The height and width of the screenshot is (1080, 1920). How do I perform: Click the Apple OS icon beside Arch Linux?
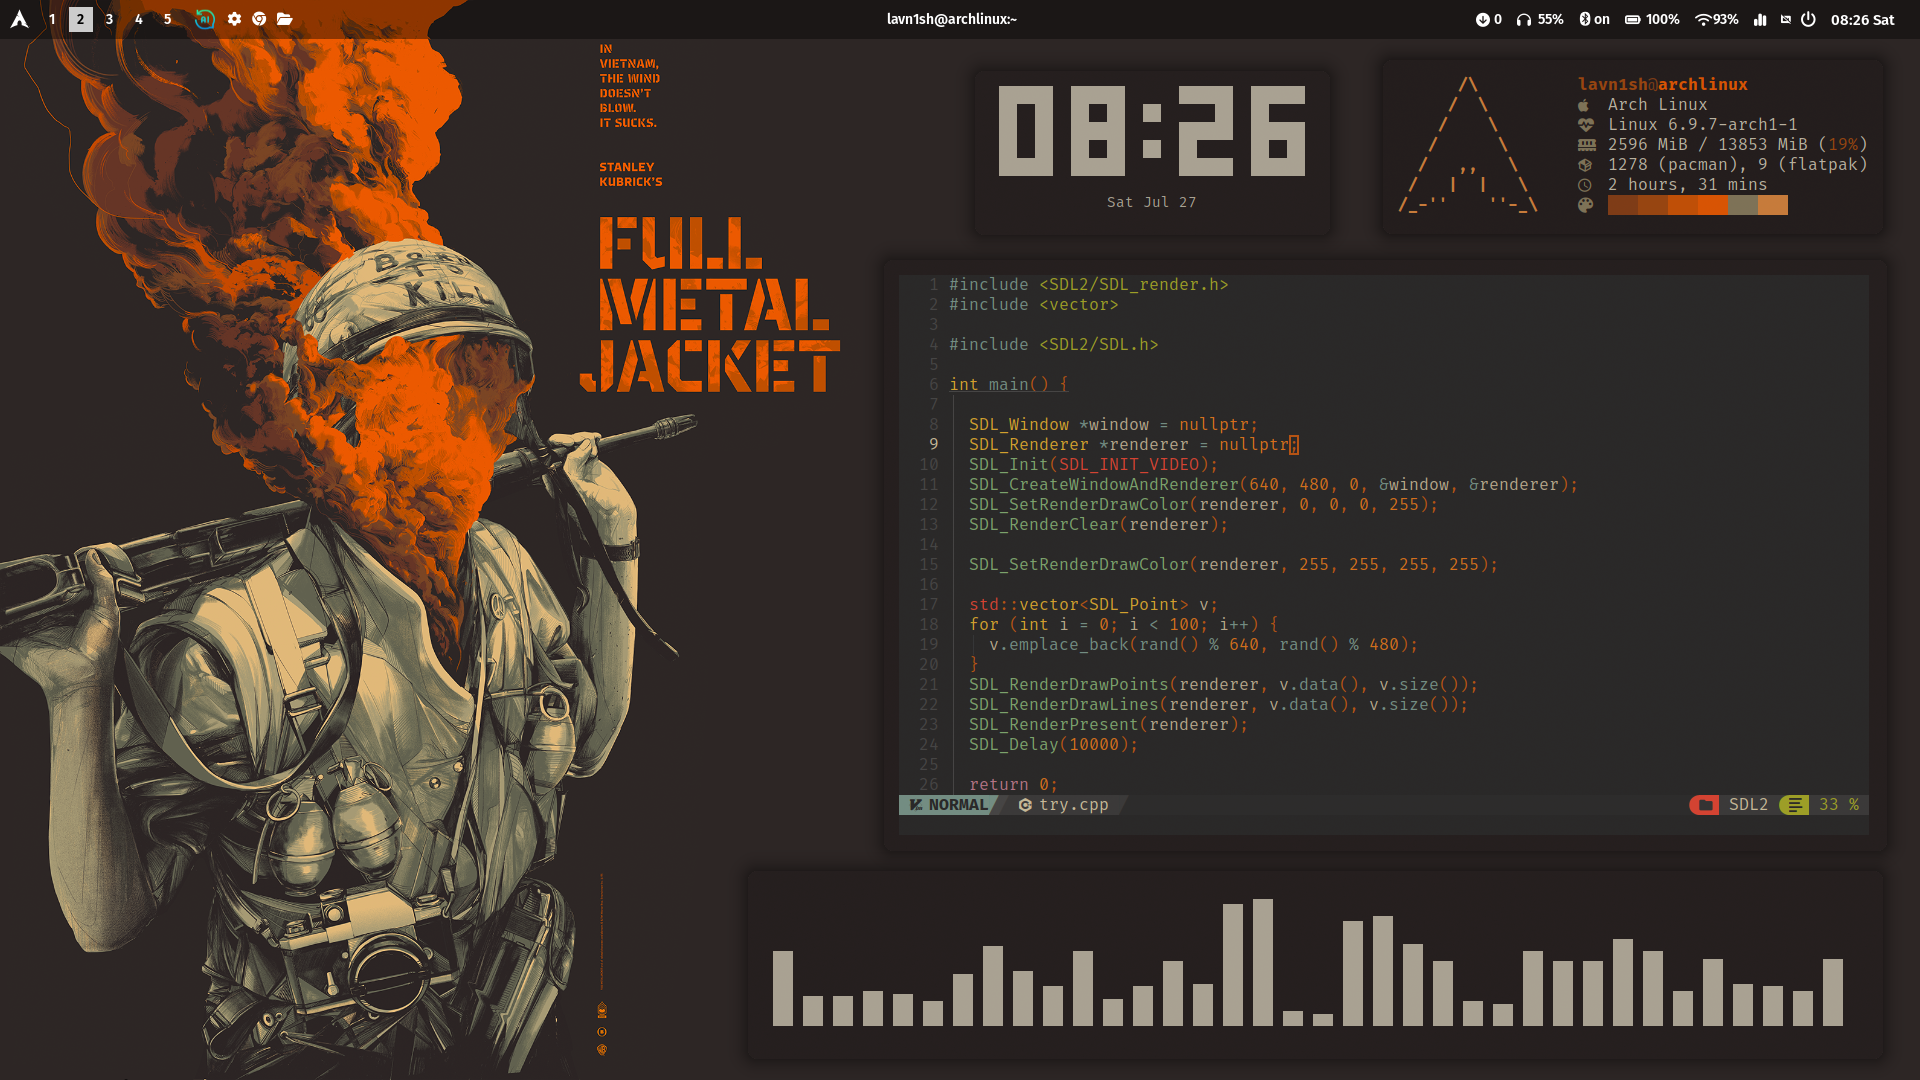(1584, 105)
